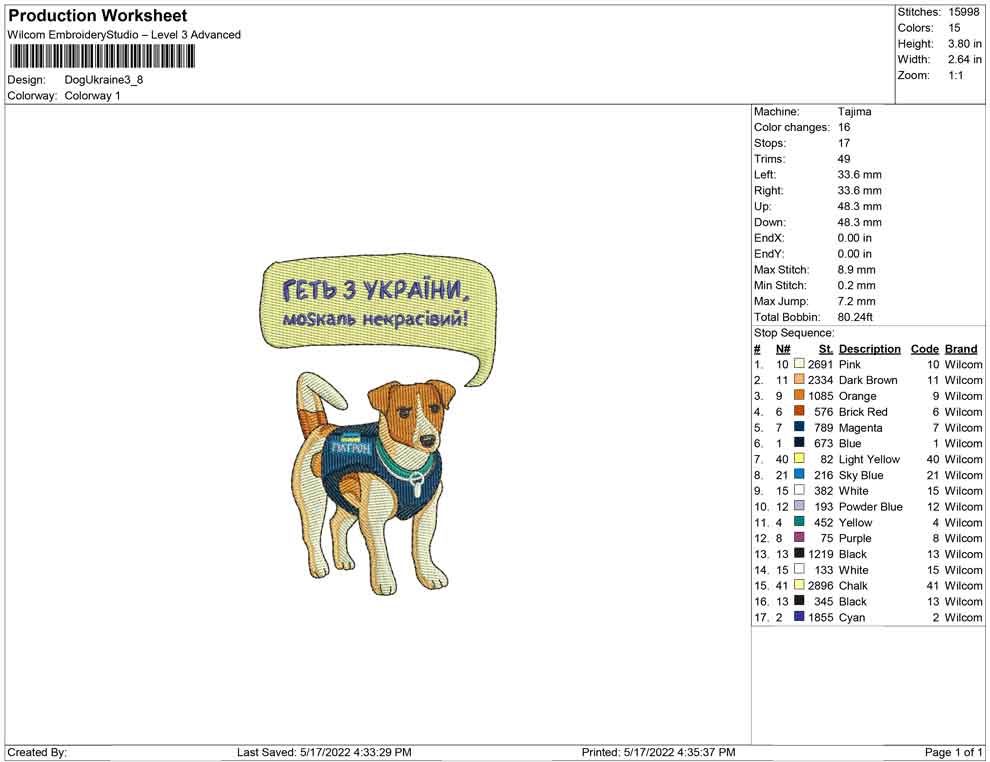Click the 'Yellow' description in row 11
This screenshot has height=762, width=990.
pos(855,522)
